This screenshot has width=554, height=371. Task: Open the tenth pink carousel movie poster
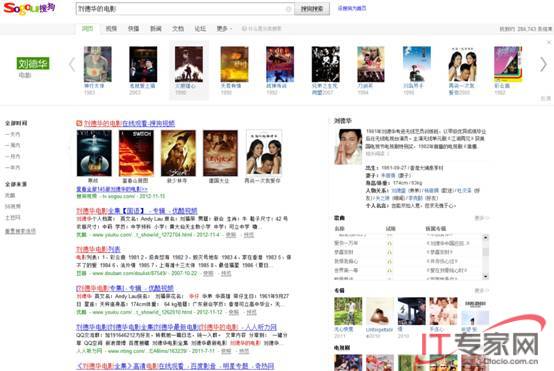[508, 64]
